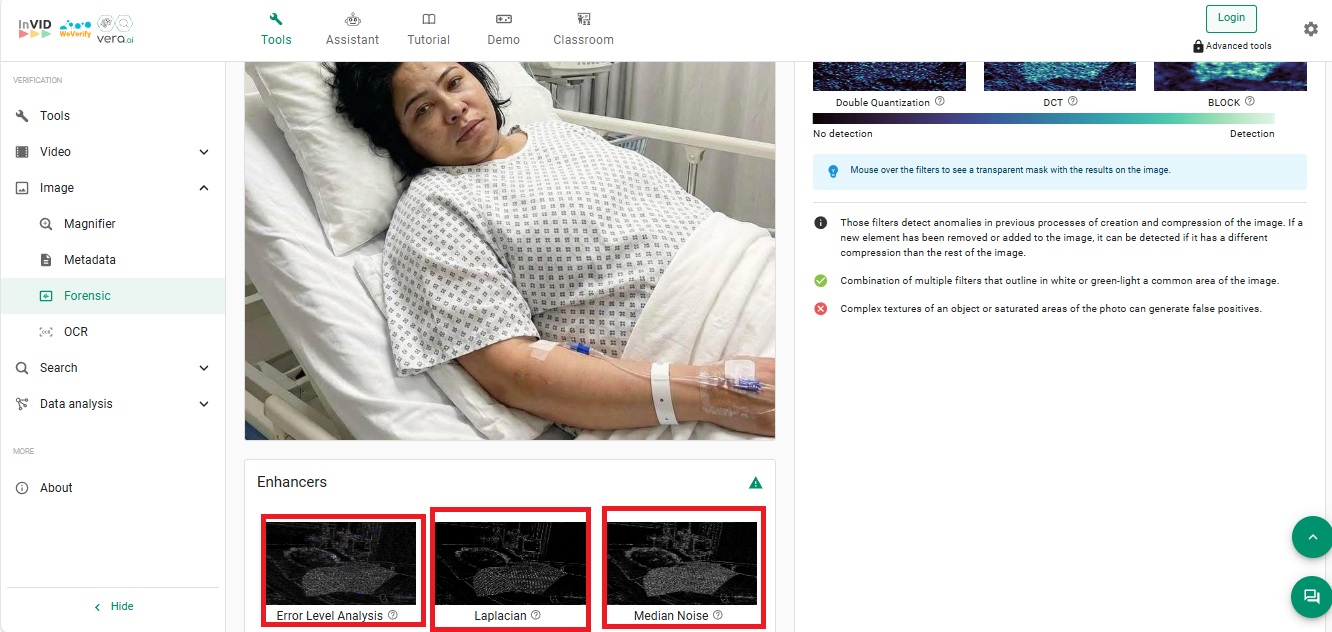Click help icon next to Error Level Analysis
1332x632 pixels.
coord(392,616)
